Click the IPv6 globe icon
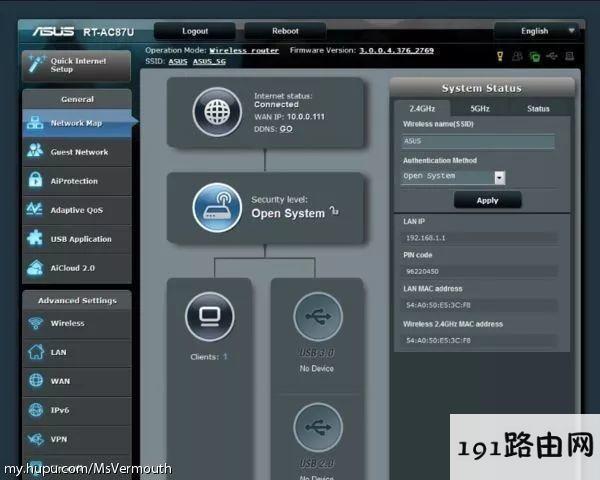This screenshot has height=480, width=600. 36,410
